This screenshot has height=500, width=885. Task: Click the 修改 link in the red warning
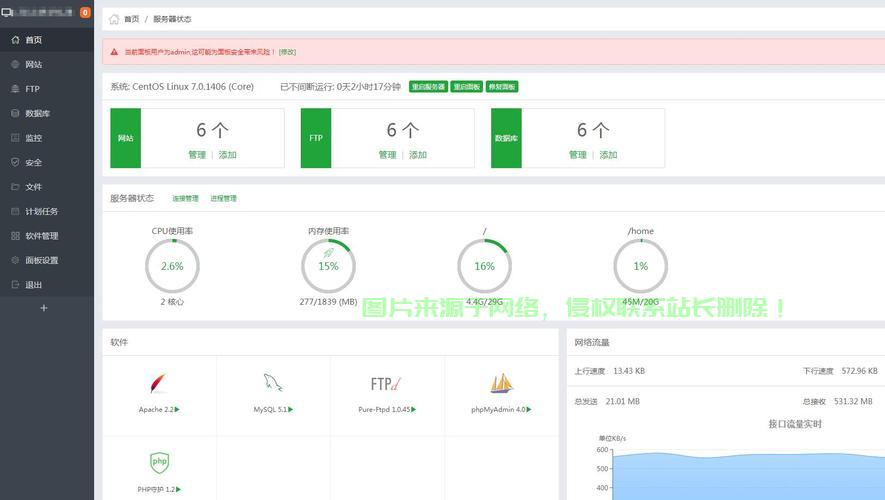tap(287, 52)
